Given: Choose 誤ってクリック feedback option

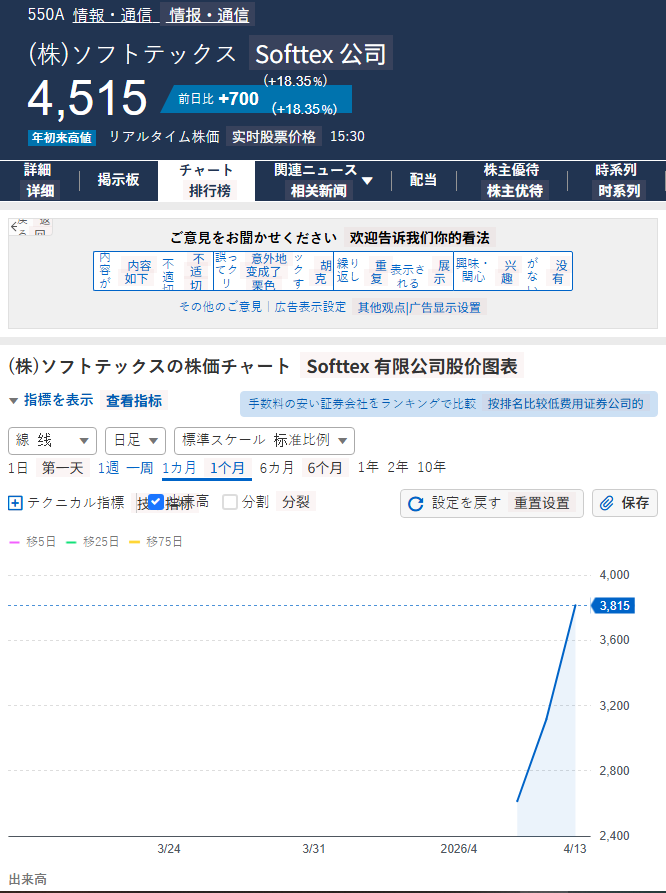Looking at the screenshot, I should coord(273,271).
